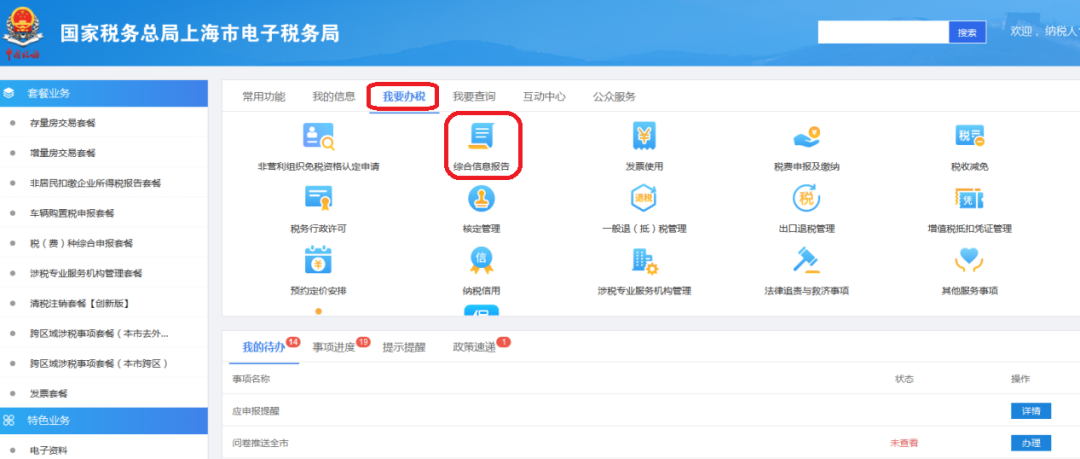The width and height of the screenshot is (1080, 459).
Task: Switch to the 我要查询 tab
Action: pos(474,96)
